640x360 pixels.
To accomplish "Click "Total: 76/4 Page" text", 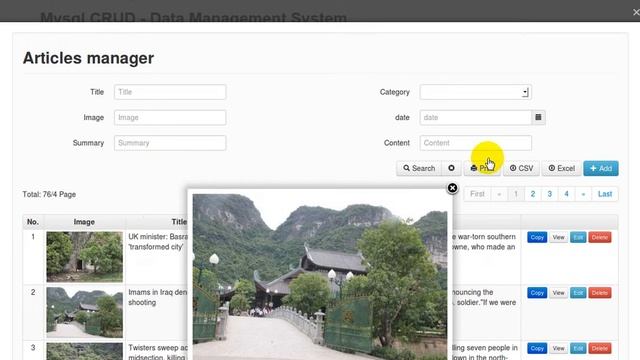I will [x=49, y=194].
